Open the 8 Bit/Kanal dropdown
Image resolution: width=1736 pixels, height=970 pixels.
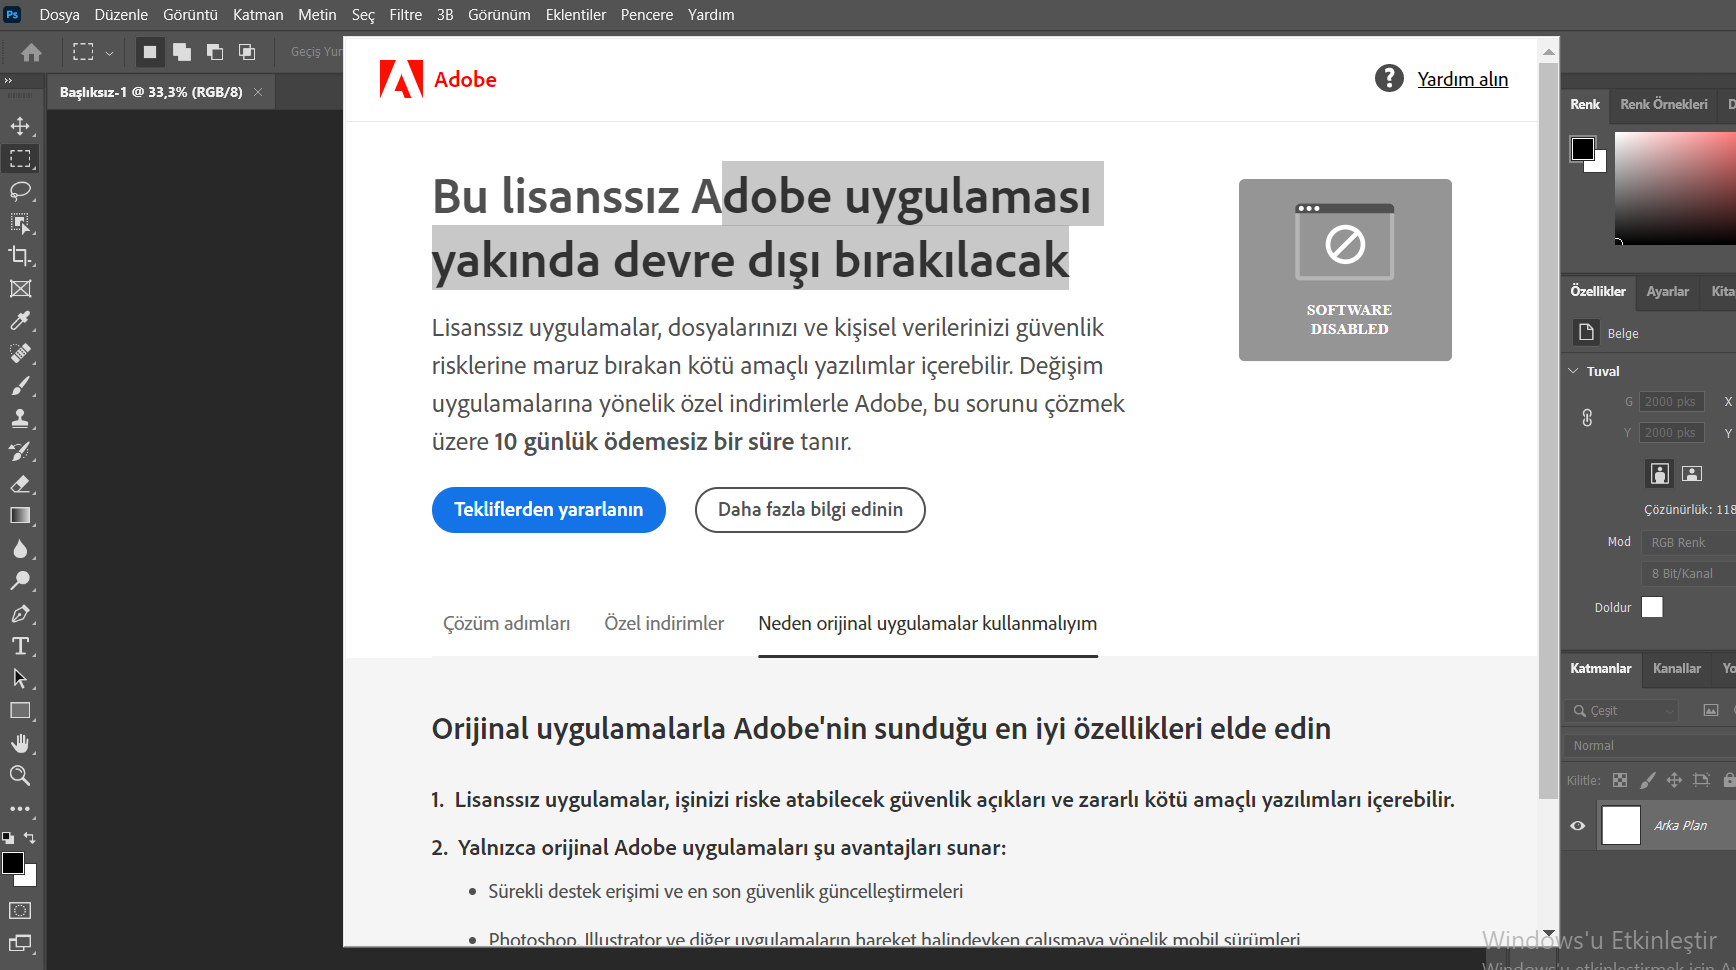pos(1689,573)
